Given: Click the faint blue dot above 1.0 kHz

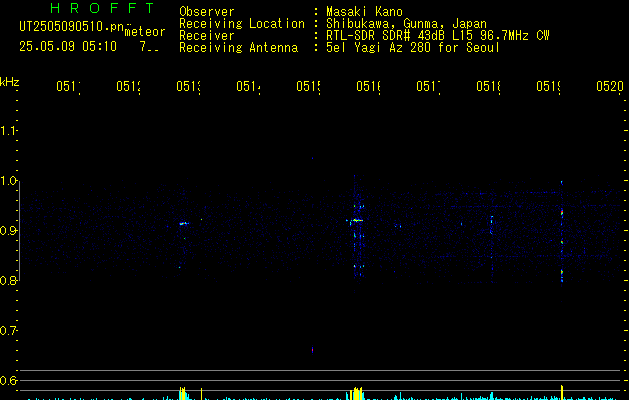Looking at the screenshot, I should click(312, 158).
